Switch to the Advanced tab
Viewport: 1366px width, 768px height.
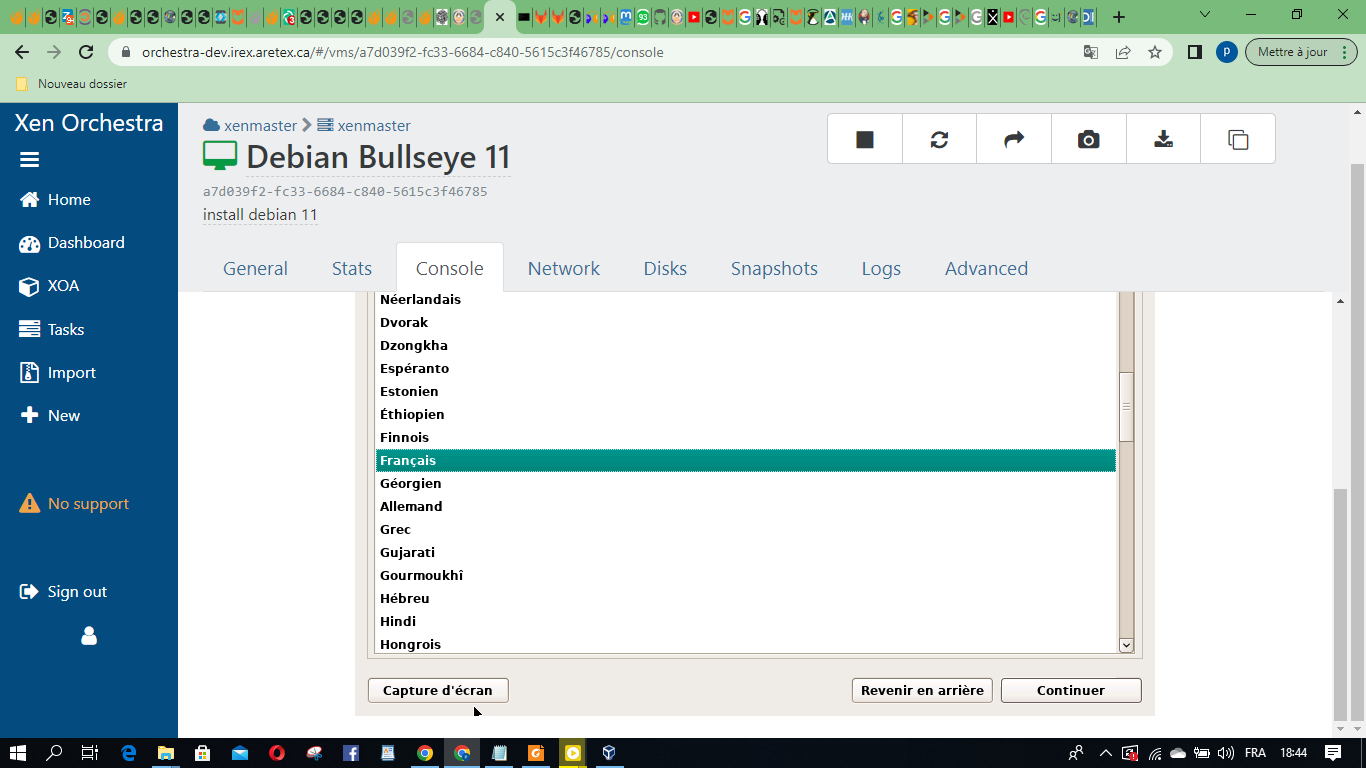pos(986,268)
